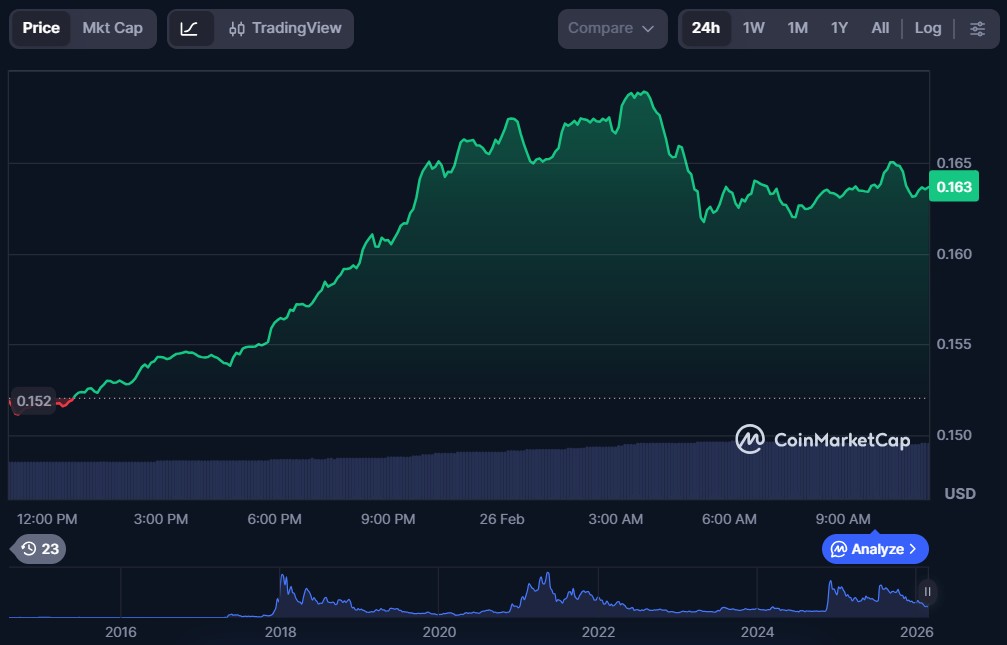Screen dimensions: 1007x645
Task: Click the history clock icon badge
Action: tap(39, 548)
